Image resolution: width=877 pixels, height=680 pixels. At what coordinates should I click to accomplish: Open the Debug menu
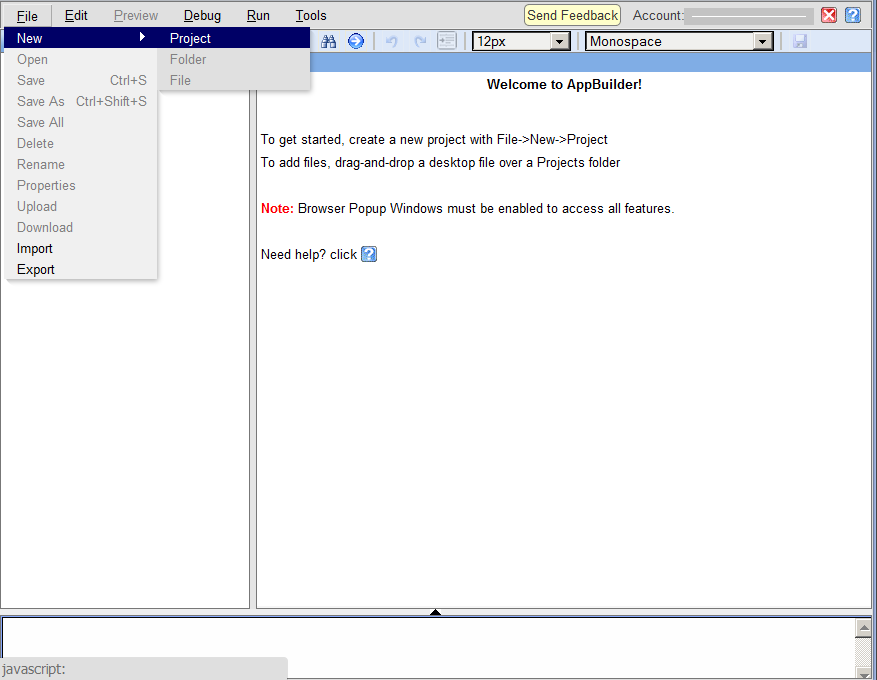[202, 15]
